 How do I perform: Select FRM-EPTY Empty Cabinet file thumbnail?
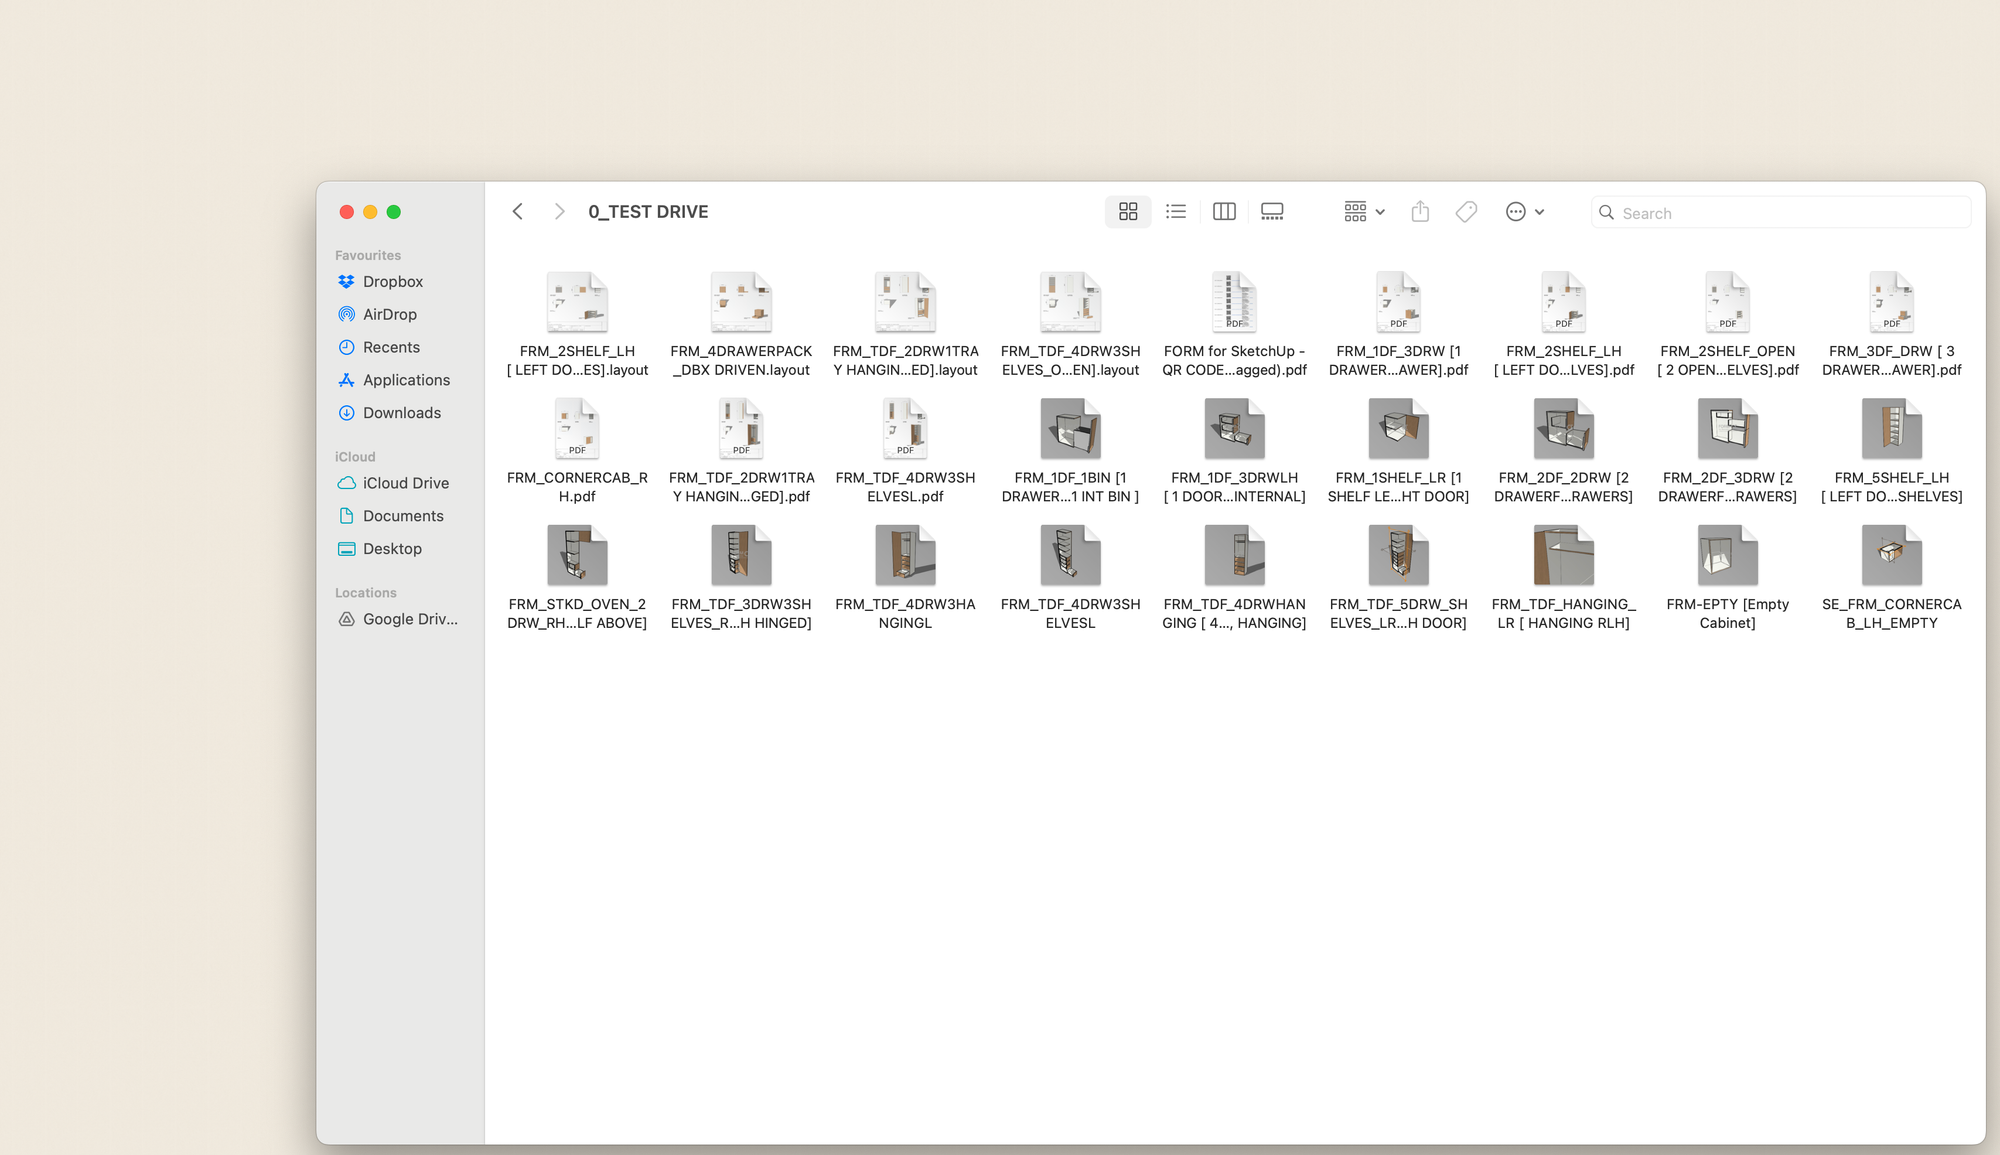point(1727,556)
